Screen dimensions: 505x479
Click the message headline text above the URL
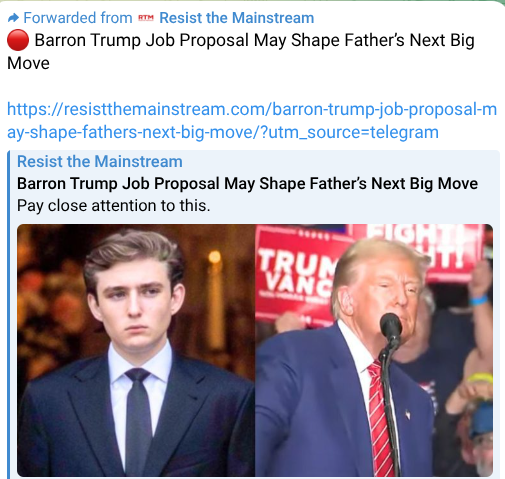pos(241,51)
